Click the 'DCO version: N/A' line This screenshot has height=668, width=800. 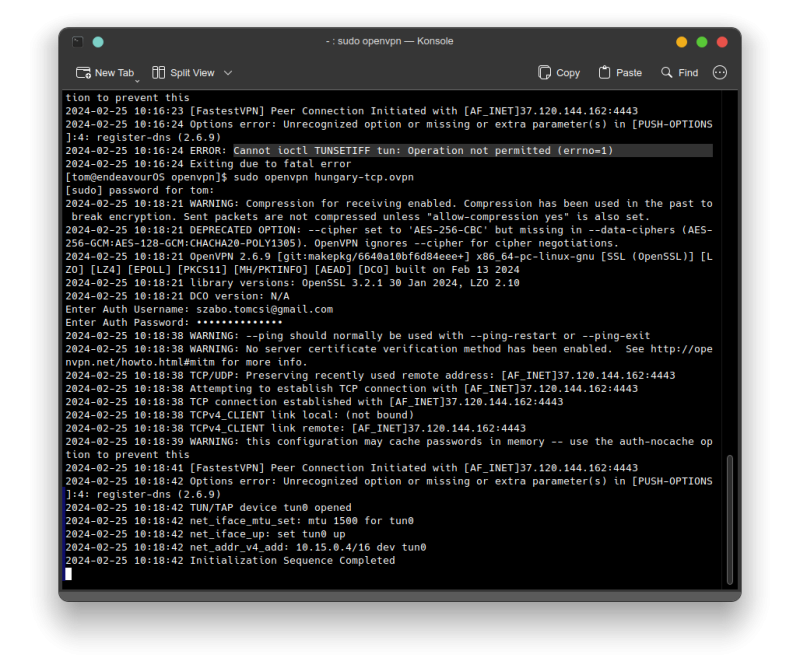(177, 296)
